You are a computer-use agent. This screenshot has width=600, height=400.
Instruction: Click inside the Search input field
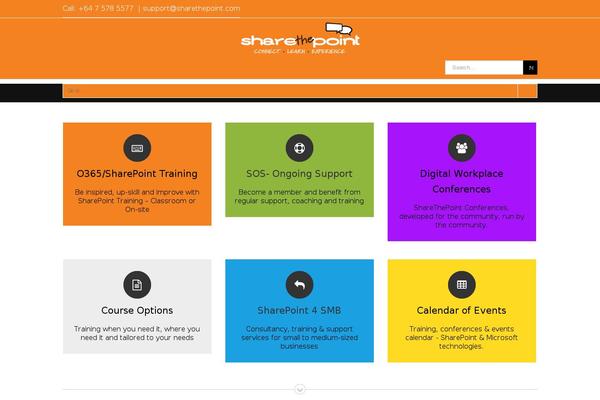point(484,67)
